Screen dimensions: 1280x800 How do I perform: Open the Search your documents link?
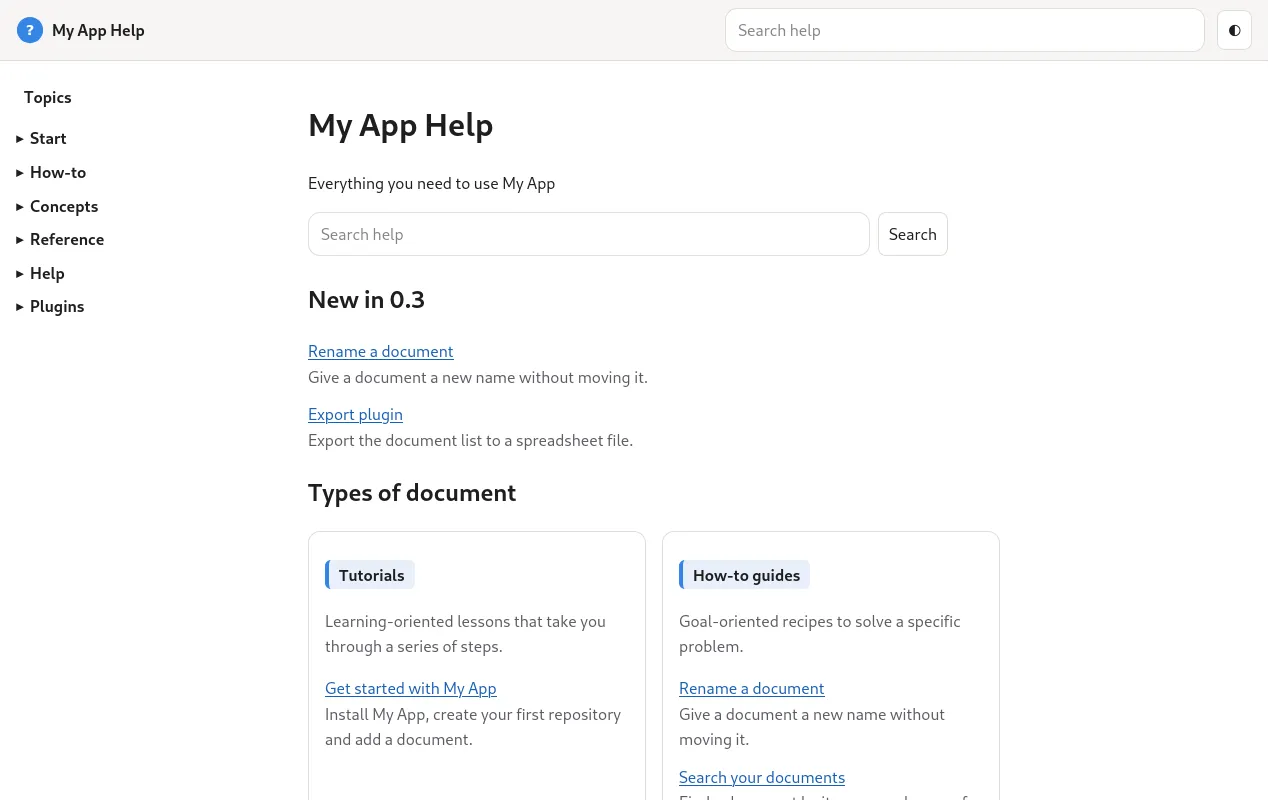tap(761, 777)
